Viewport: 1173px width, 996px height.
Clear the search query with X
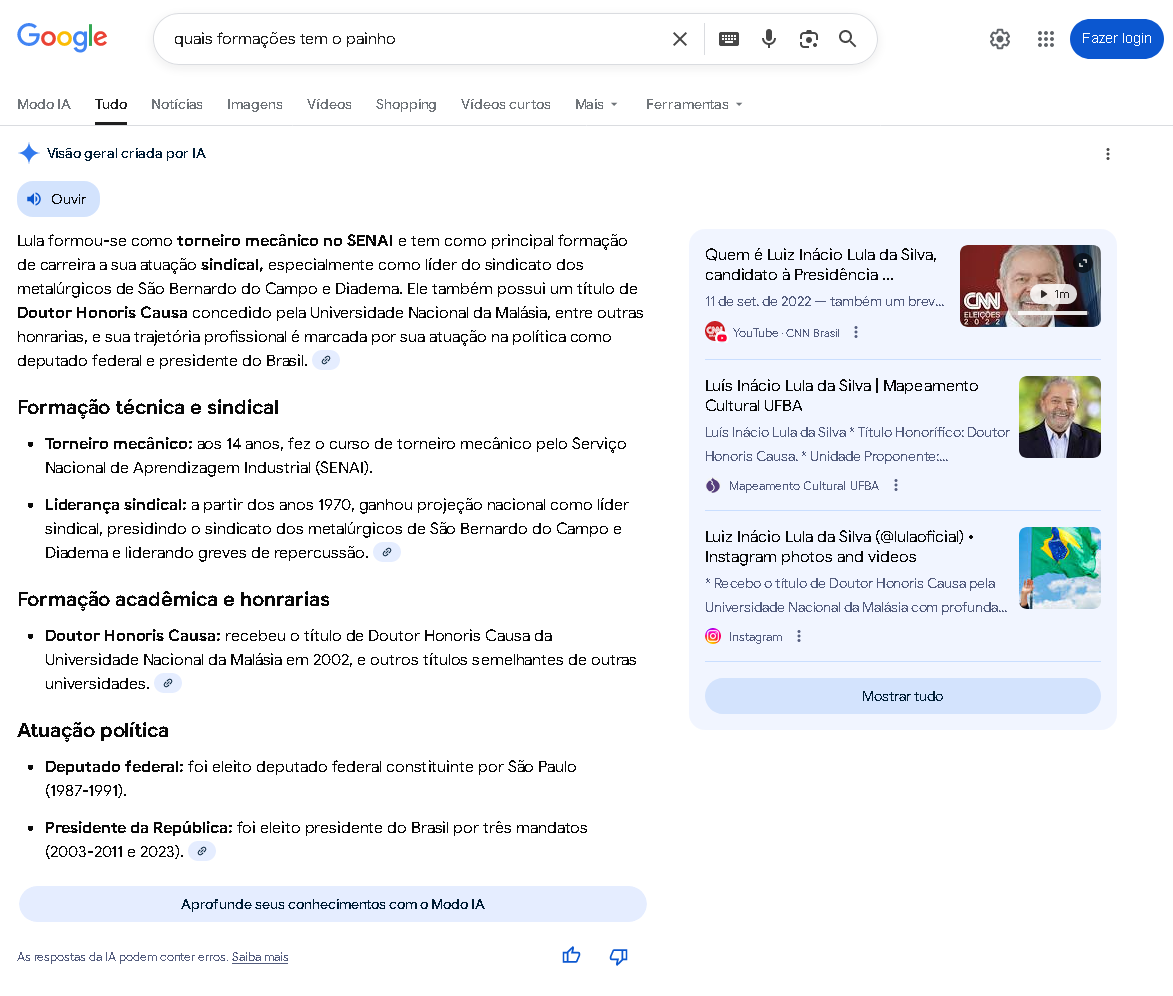coord(679,39)
